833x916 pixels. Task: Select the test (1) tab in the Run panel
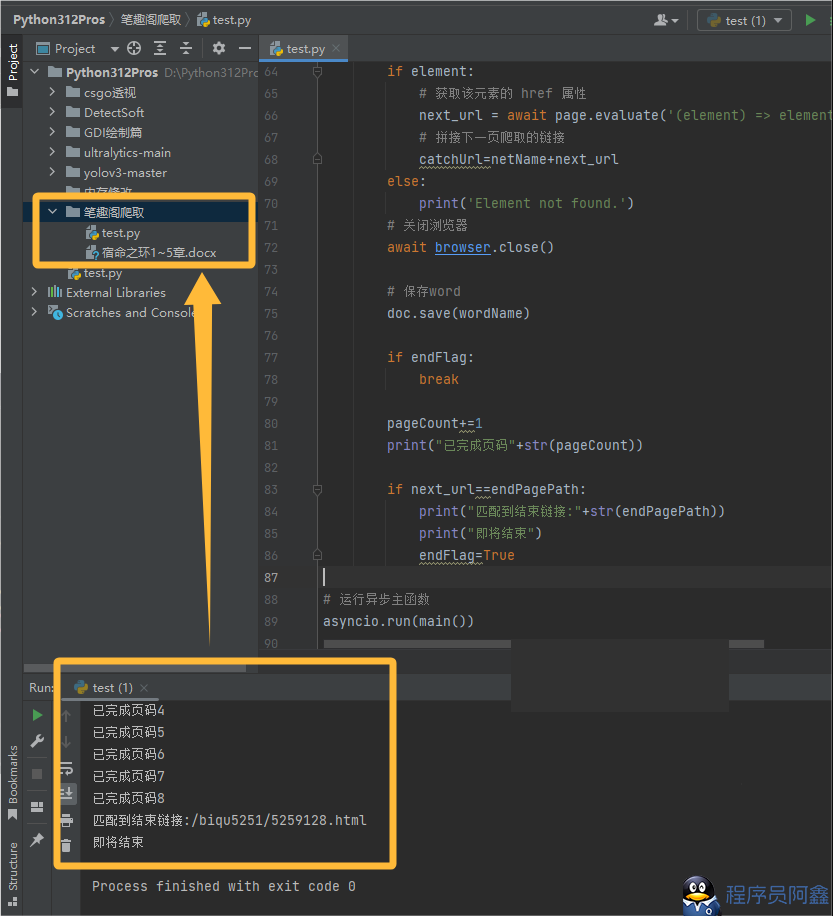111,688
